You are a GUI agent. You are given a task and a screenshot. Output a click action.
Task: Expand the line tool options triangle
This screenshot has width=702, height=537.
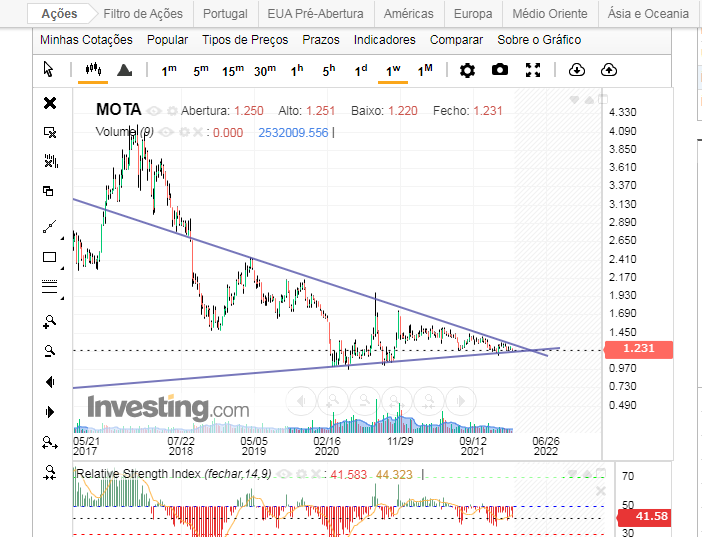coord(62,238)
